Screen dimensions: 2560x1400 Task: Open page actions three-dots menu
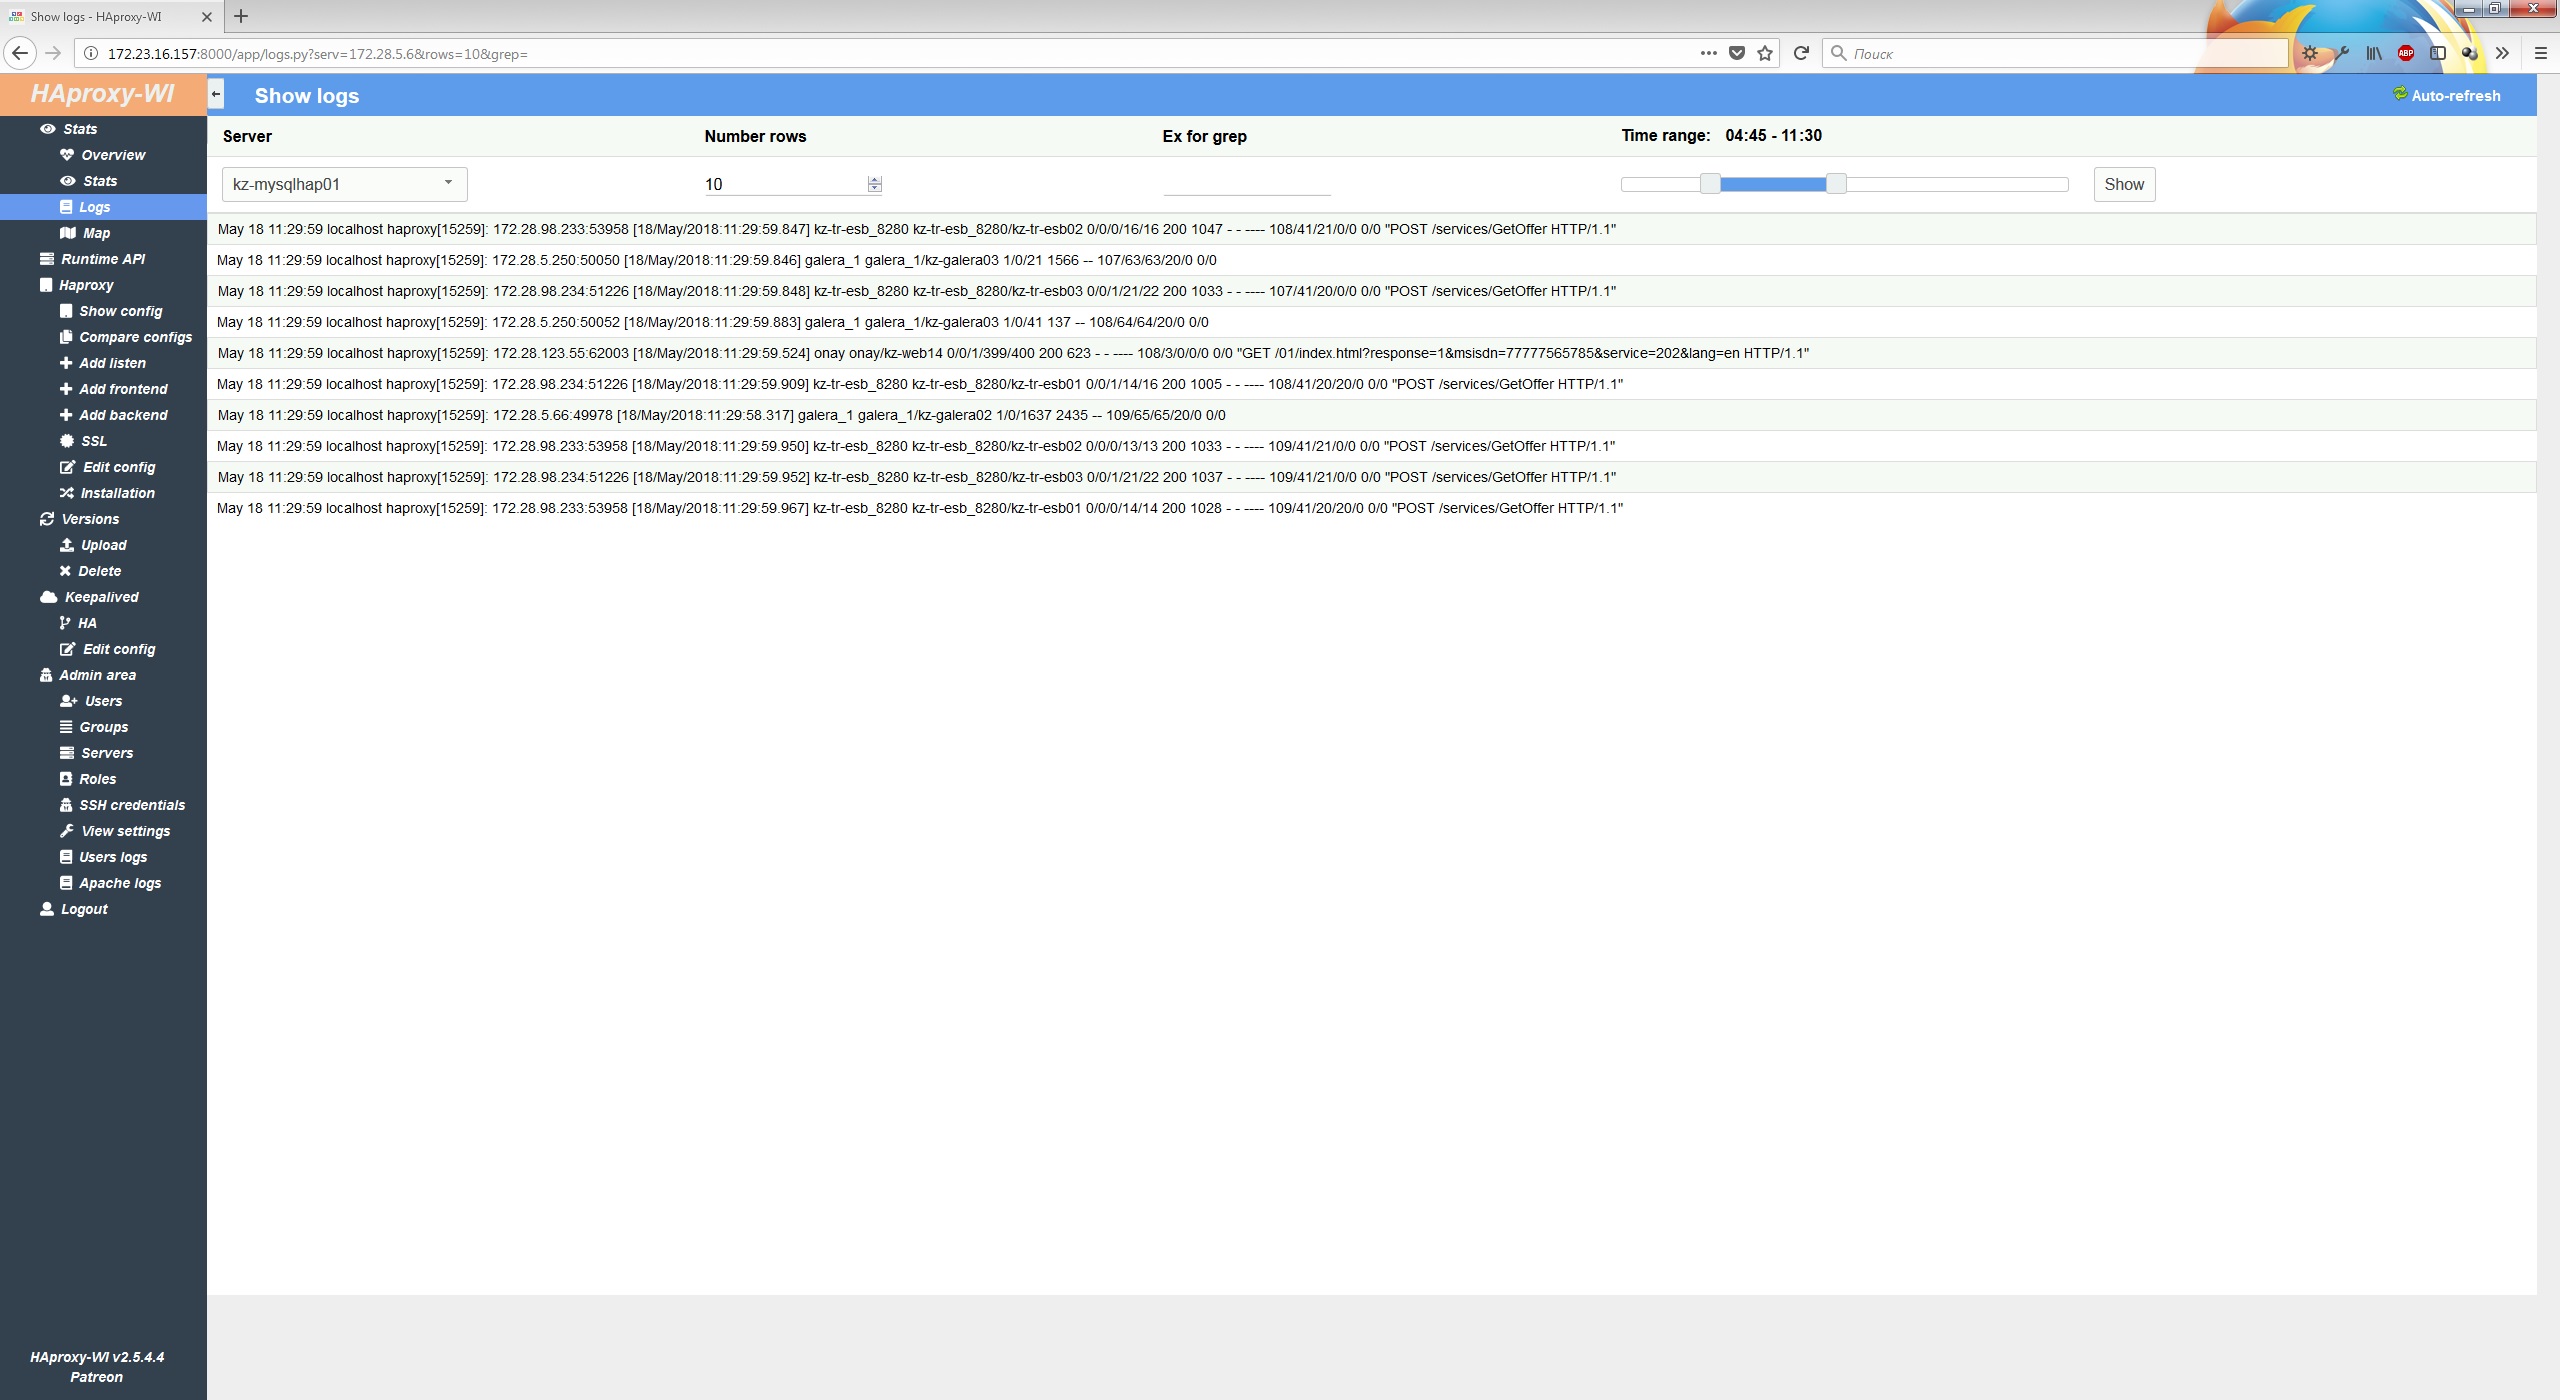pyautogui.click(x=1708, y=53)
